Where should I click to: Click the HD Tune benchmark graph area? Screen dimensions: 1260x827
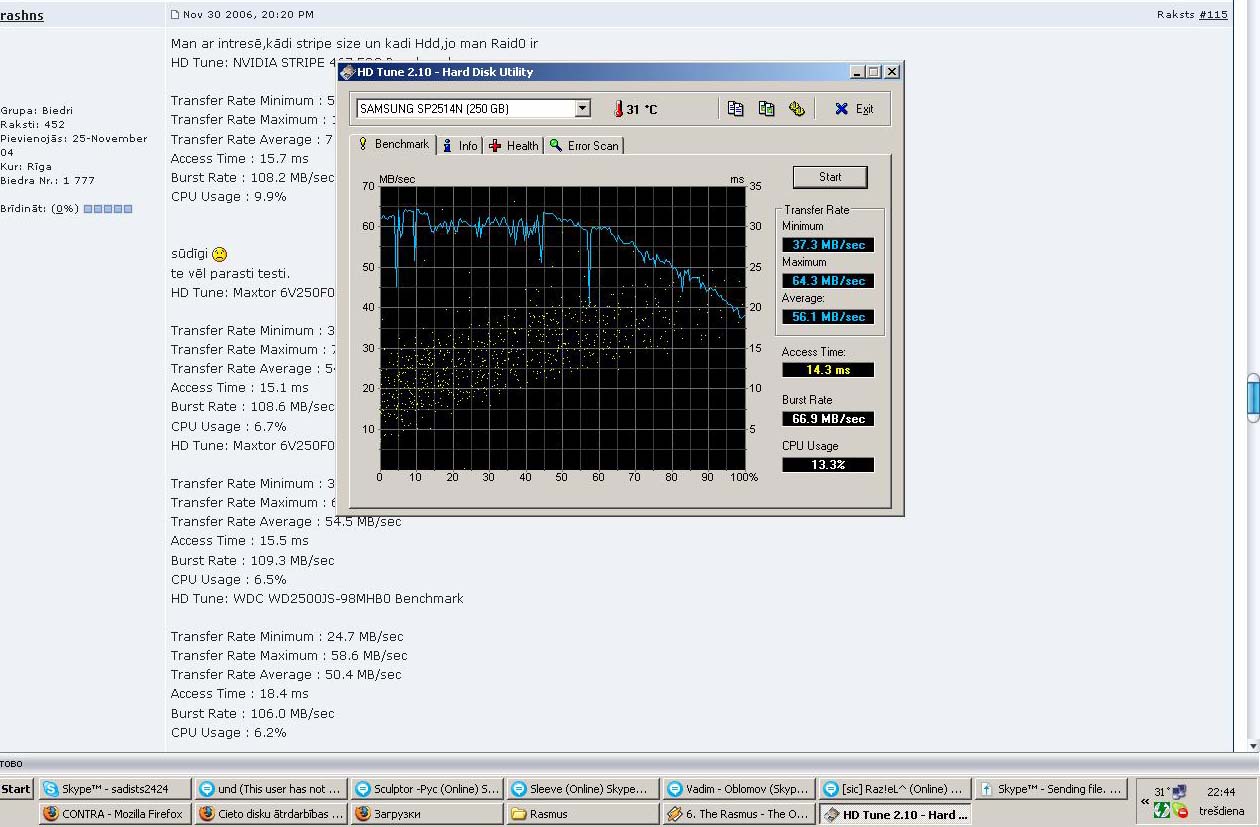tap(562, 327)
